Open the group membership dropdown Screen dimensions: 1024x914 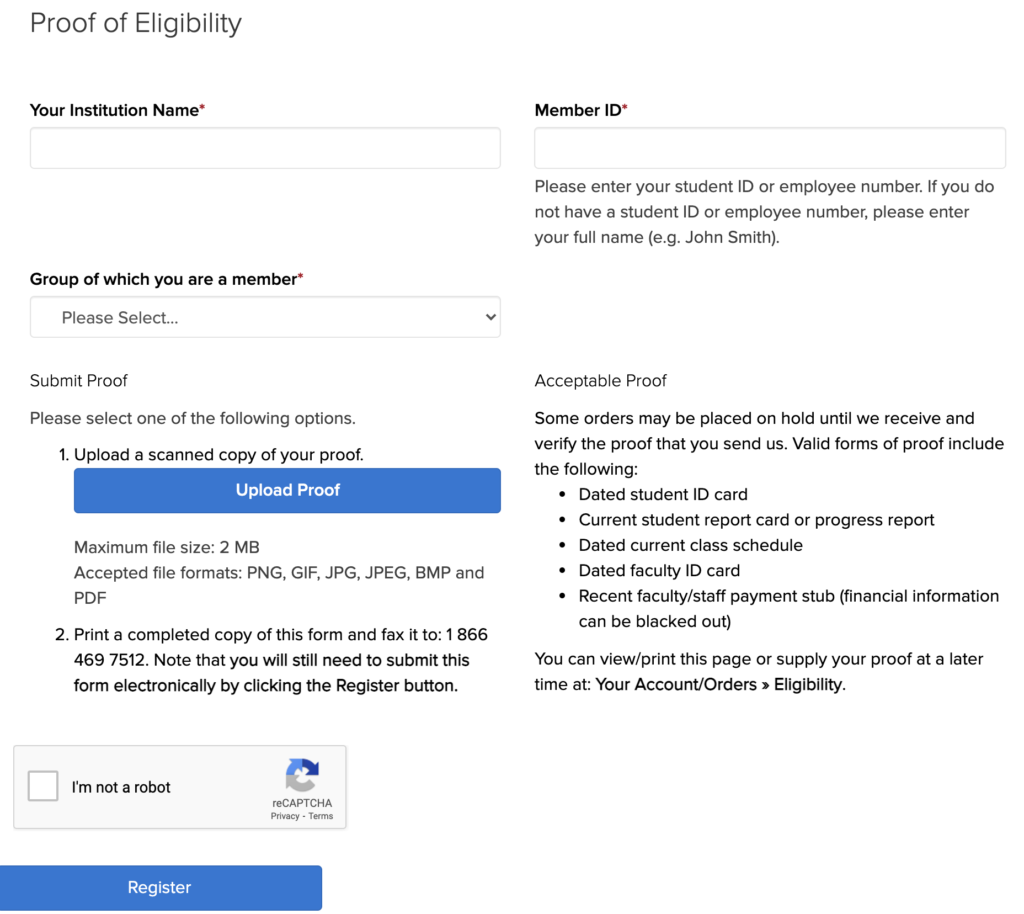click(x=265, y=317)
